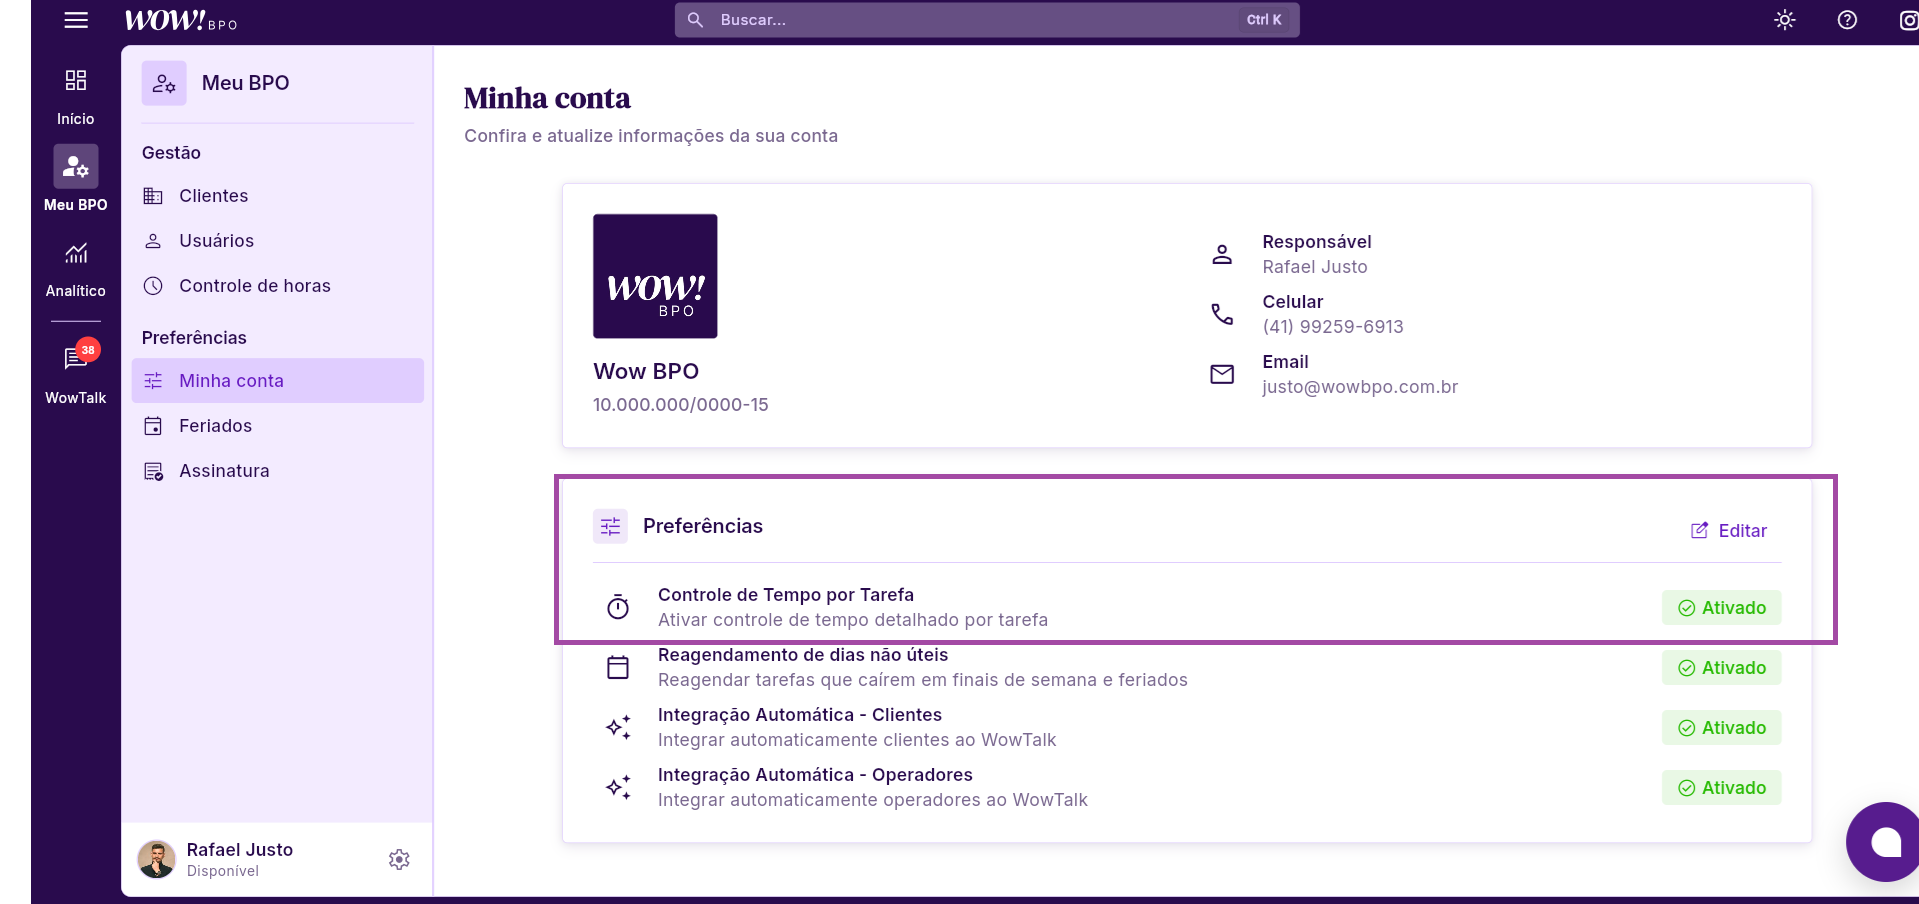The width and height of the screenshot is (1919, 904).
Task: Select Usuários from the sidebar
Action: (x=216, y=241)
